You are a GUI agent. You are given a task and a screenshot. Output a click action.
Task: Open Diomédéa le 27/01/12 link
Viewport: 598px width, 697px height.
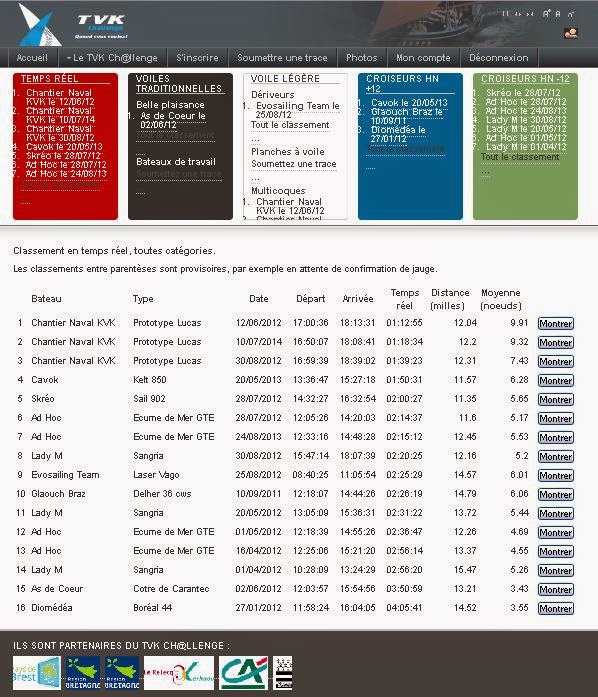pyautogui.click(x=398, y=134)
